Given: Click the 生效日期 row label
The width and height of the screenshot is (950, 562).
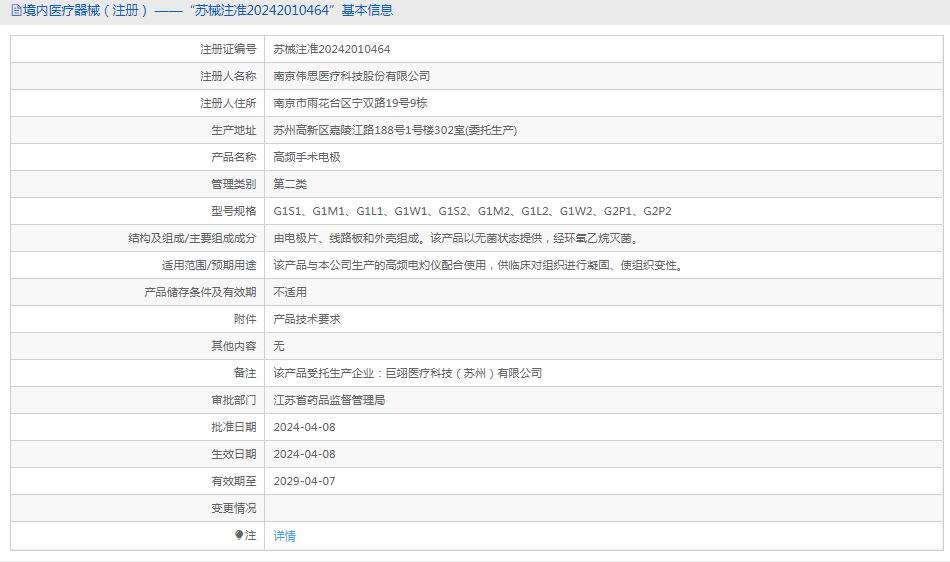Looking at the screenshot, I should (234, 454).
